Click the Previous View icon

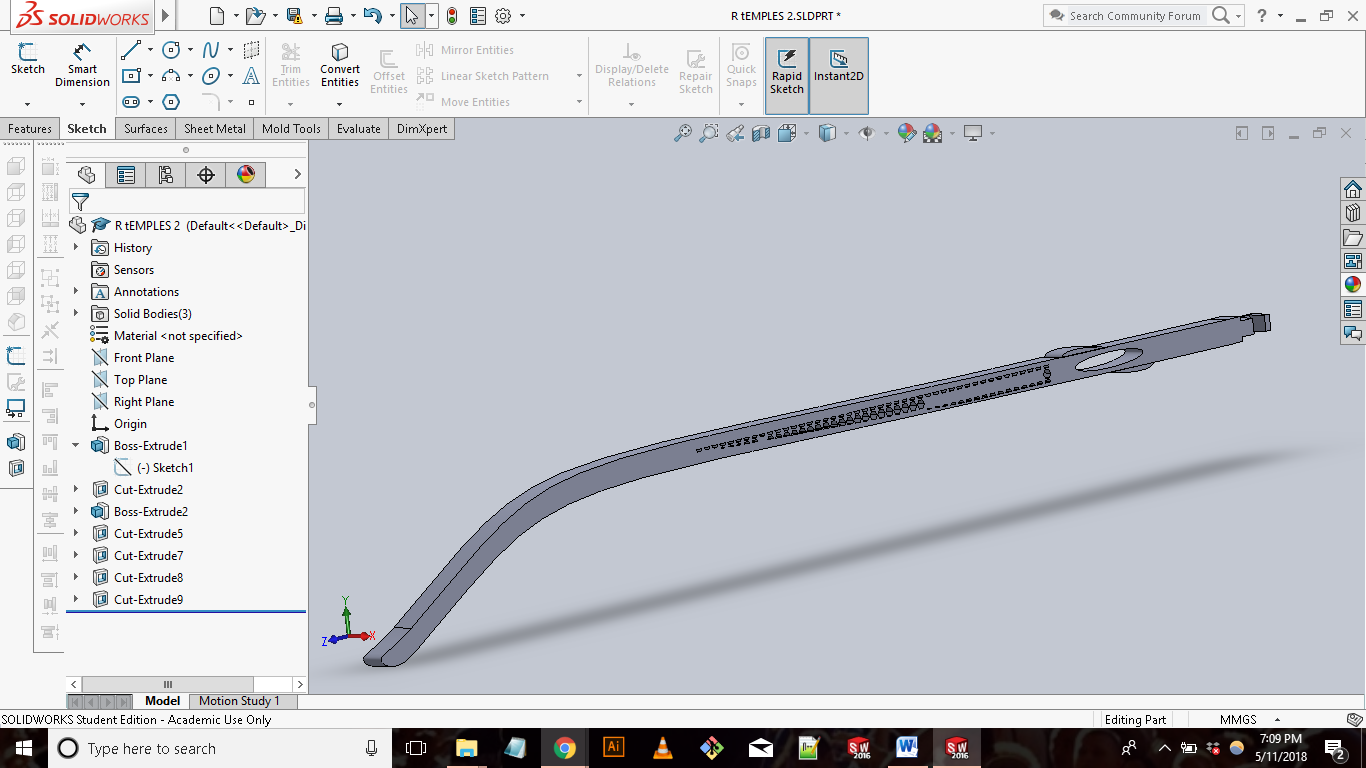pyautogui.click(x=735, y=133)
